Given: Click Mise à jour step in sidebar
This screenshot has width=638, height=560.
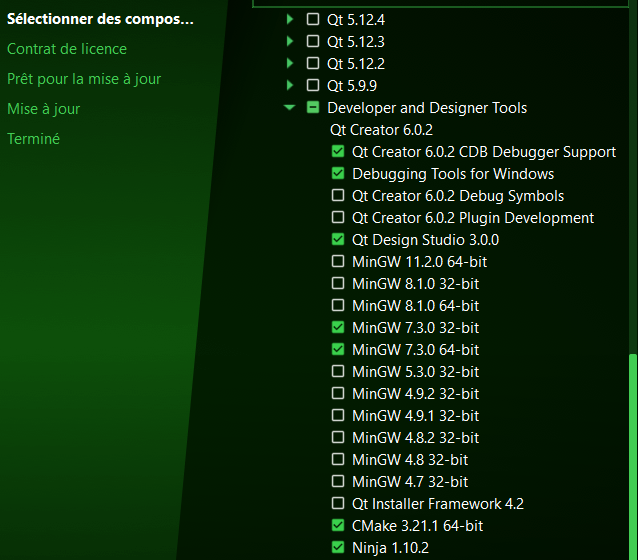Looking at the screenshot, I should click(x=44, y=109).
